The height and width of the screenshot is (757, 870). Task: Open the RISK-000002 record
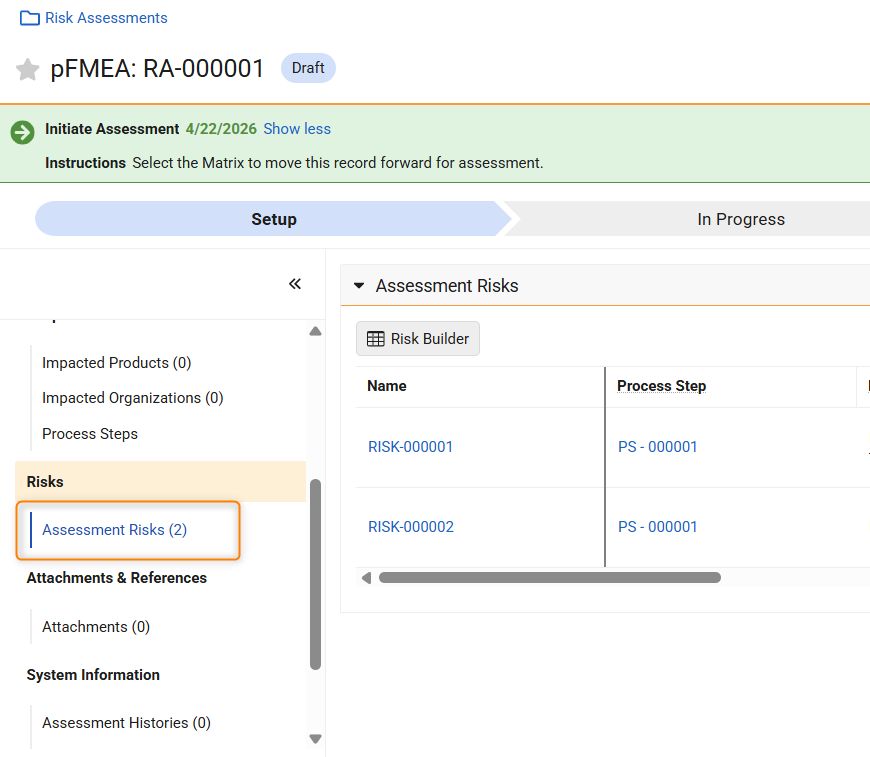click(x=410, y=527)
